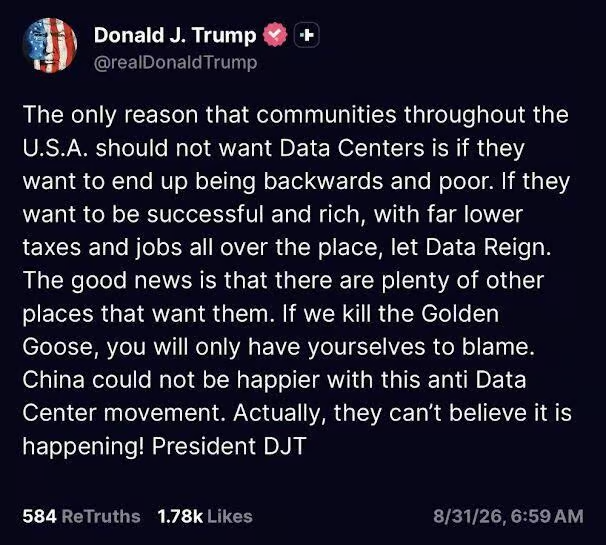Click the "President DJT" signature text
The width and height of the screenshot is (606, 545).
pyautogui.click(x=229, y=446)
